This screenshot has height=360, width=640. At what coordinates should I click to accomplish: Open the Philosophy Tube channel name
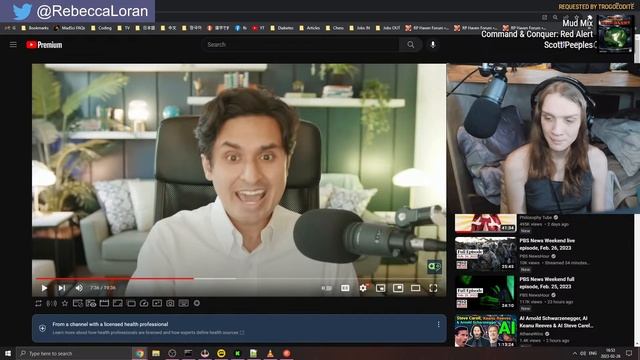[x=536, y=218]
